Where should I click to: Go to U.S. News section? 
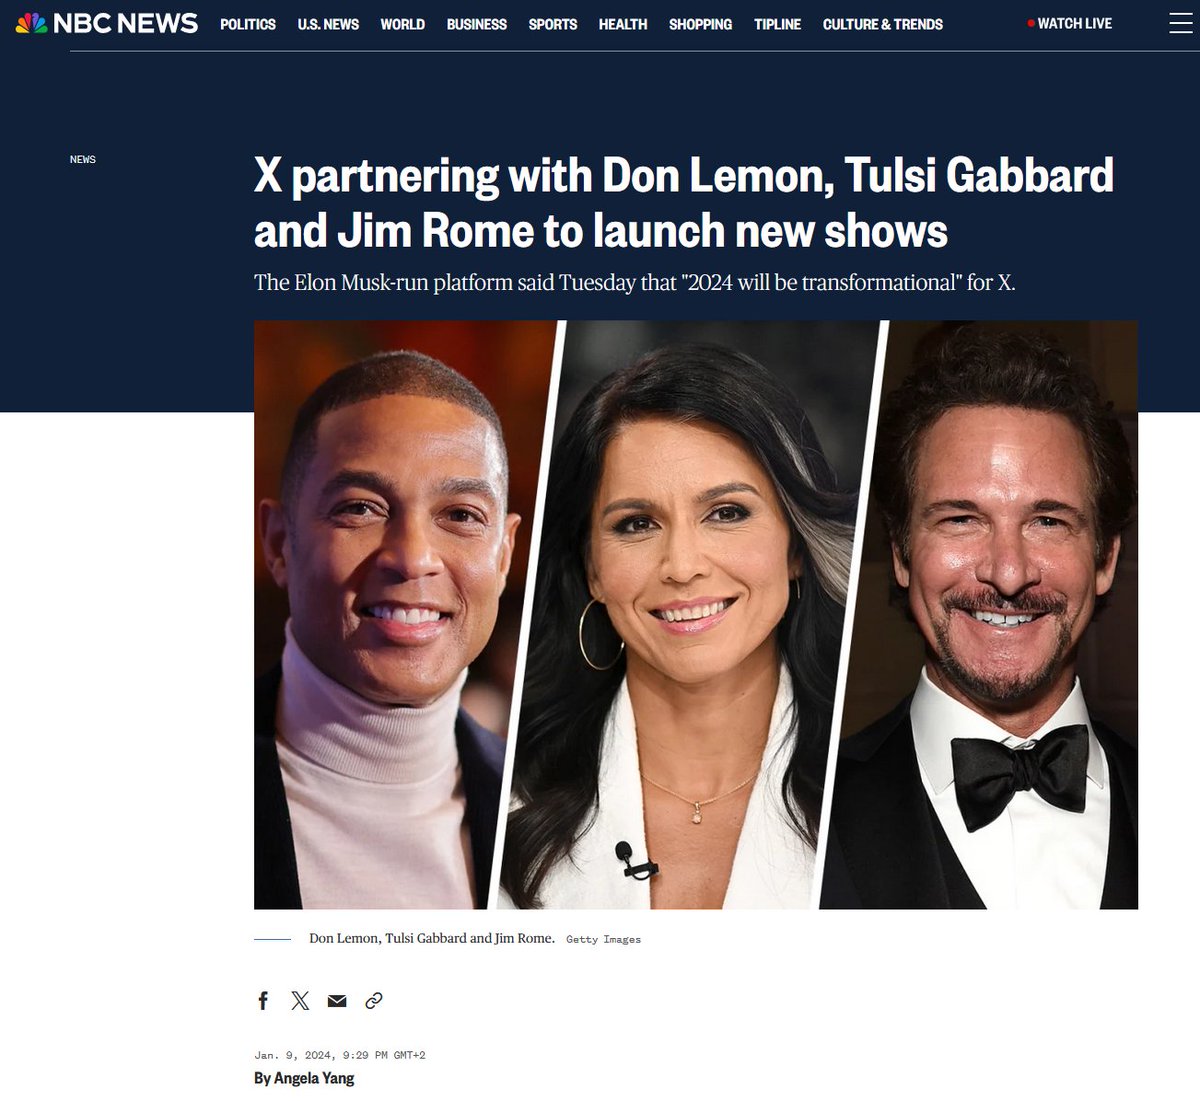coord(328,24)
